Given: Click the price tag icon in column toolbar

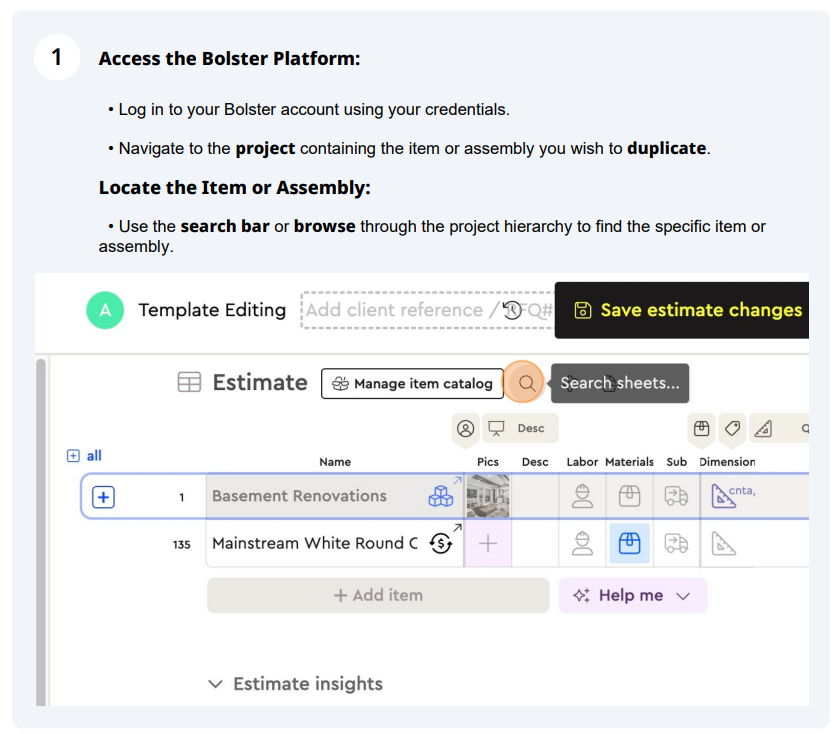Looking at the screenshot, I should point(733,429).
